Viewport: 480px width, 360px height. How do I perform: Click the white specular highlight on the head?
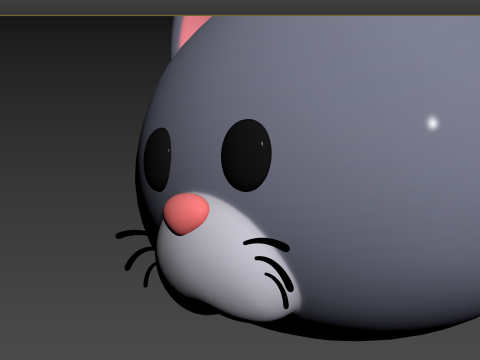click(433, 123)
